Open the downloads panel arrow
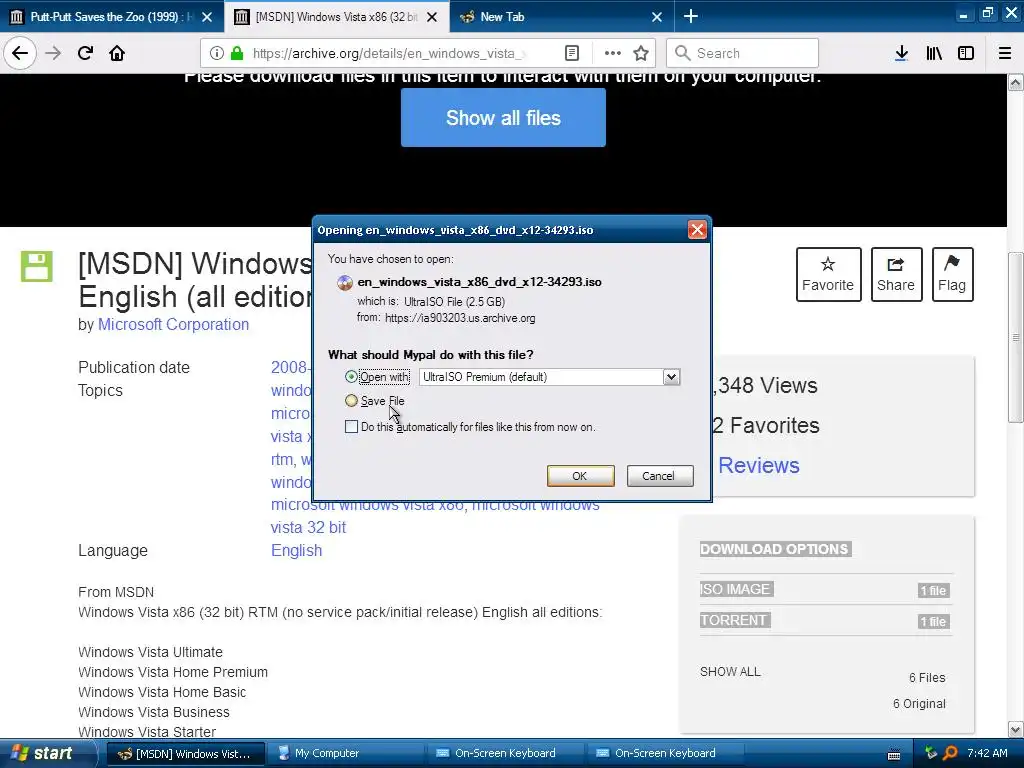The height and width of the screenshot is (768, 1024). 901,53
